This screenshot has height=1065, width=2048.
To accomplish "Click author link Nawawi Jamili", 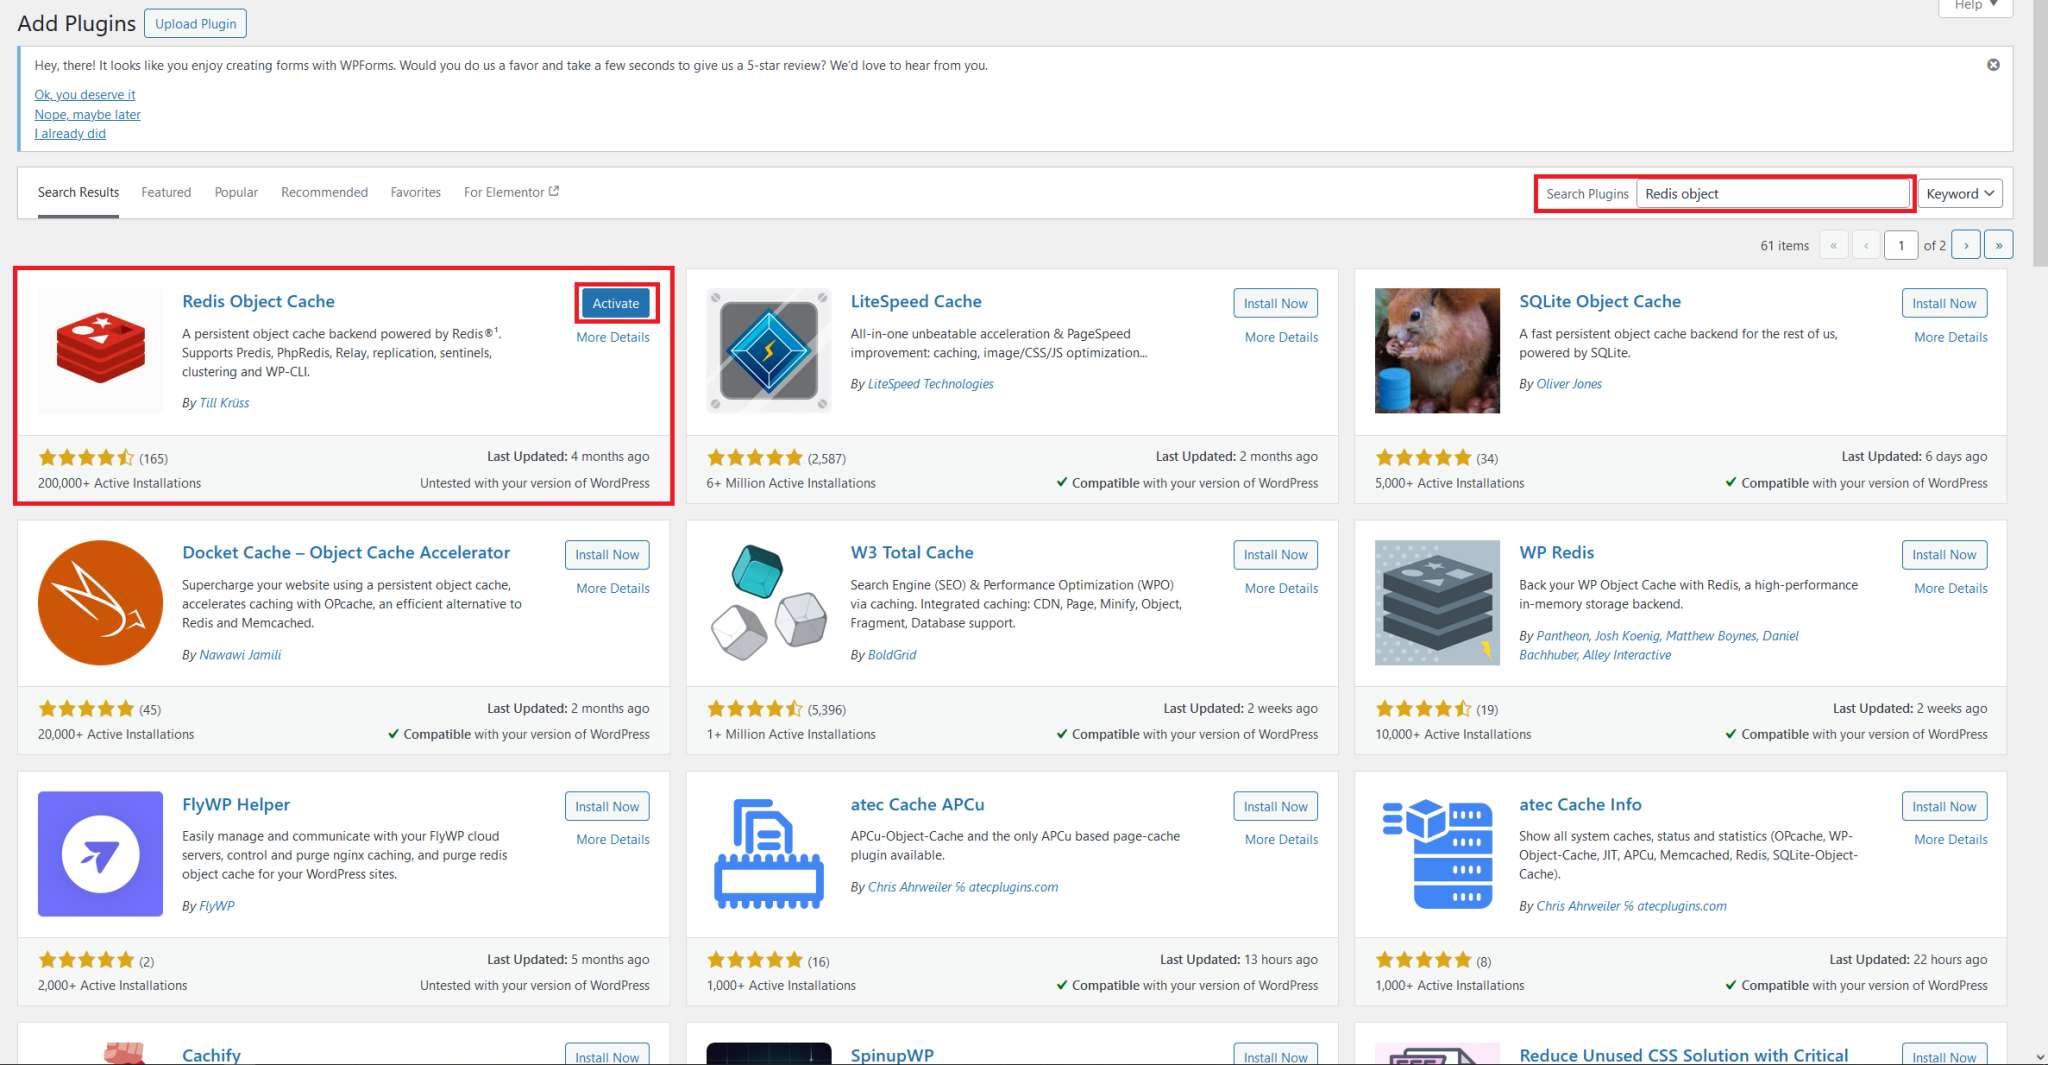I will 240,655.
